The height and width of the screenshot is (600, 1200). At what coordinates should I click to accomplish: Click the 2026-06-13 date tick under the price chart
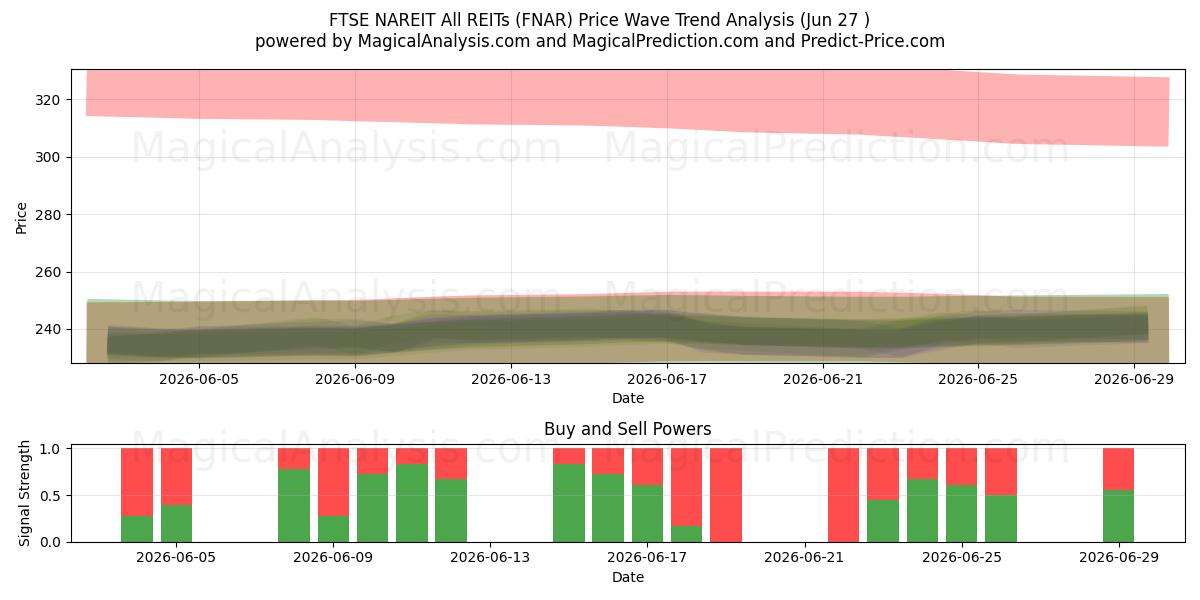tap(511, 379)
